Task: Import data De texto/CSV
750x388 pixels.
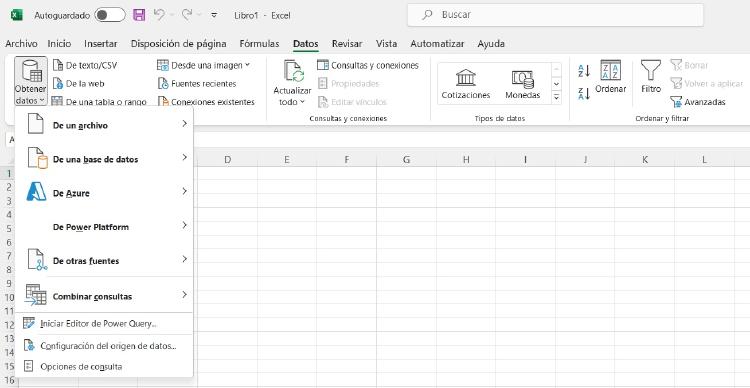Action: 85,65
